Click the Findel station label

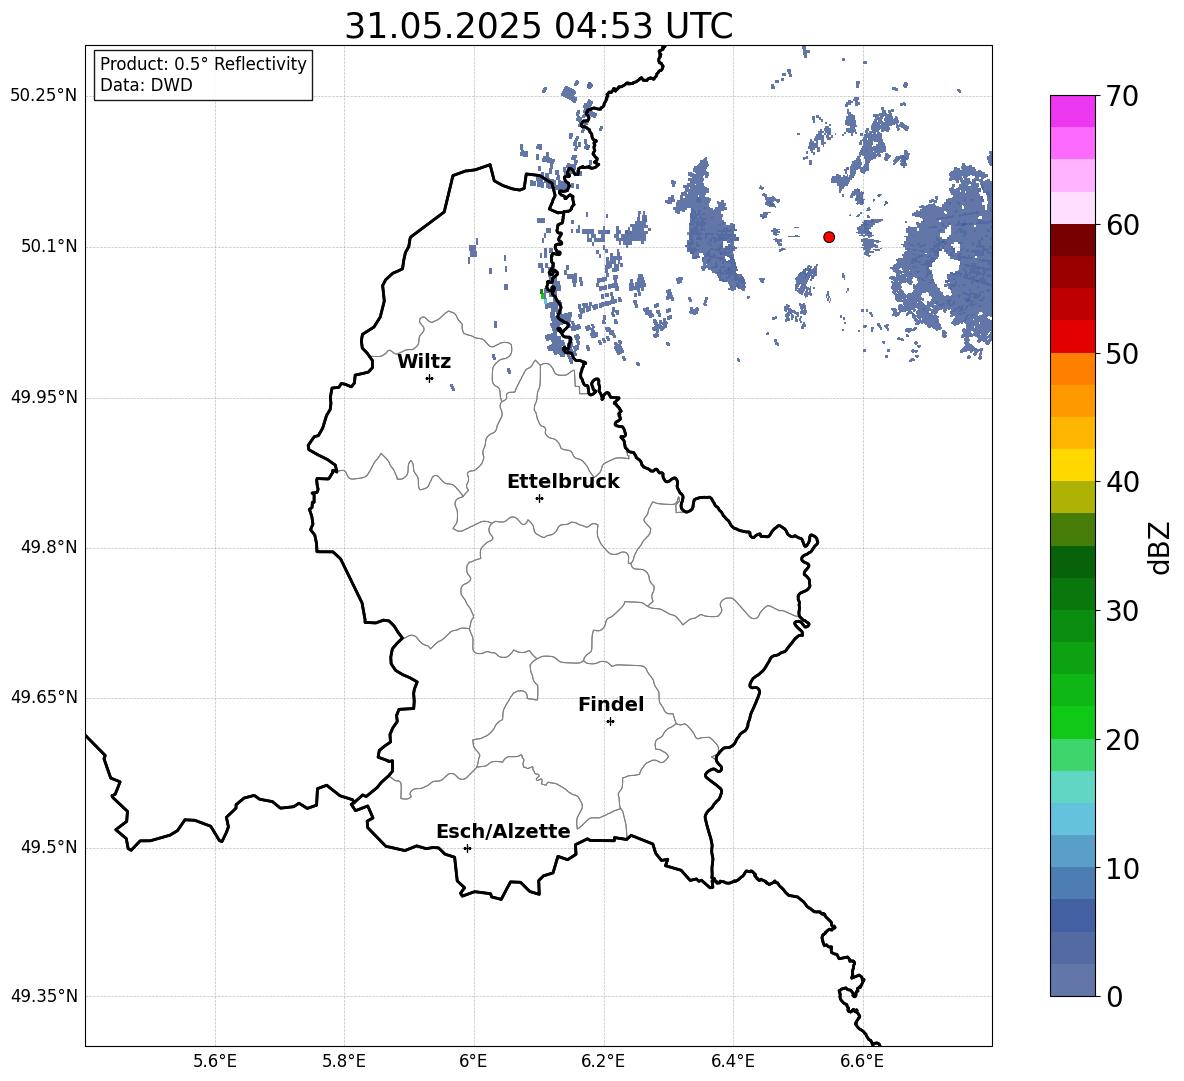(x=611, y=704)
